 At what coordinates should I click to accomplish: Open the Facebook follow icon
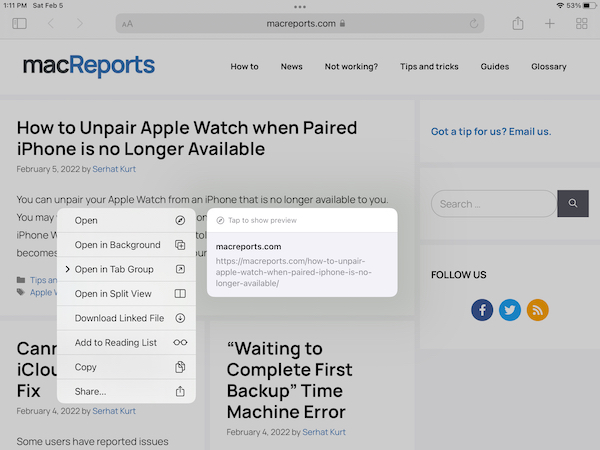(x=482, y=310)
